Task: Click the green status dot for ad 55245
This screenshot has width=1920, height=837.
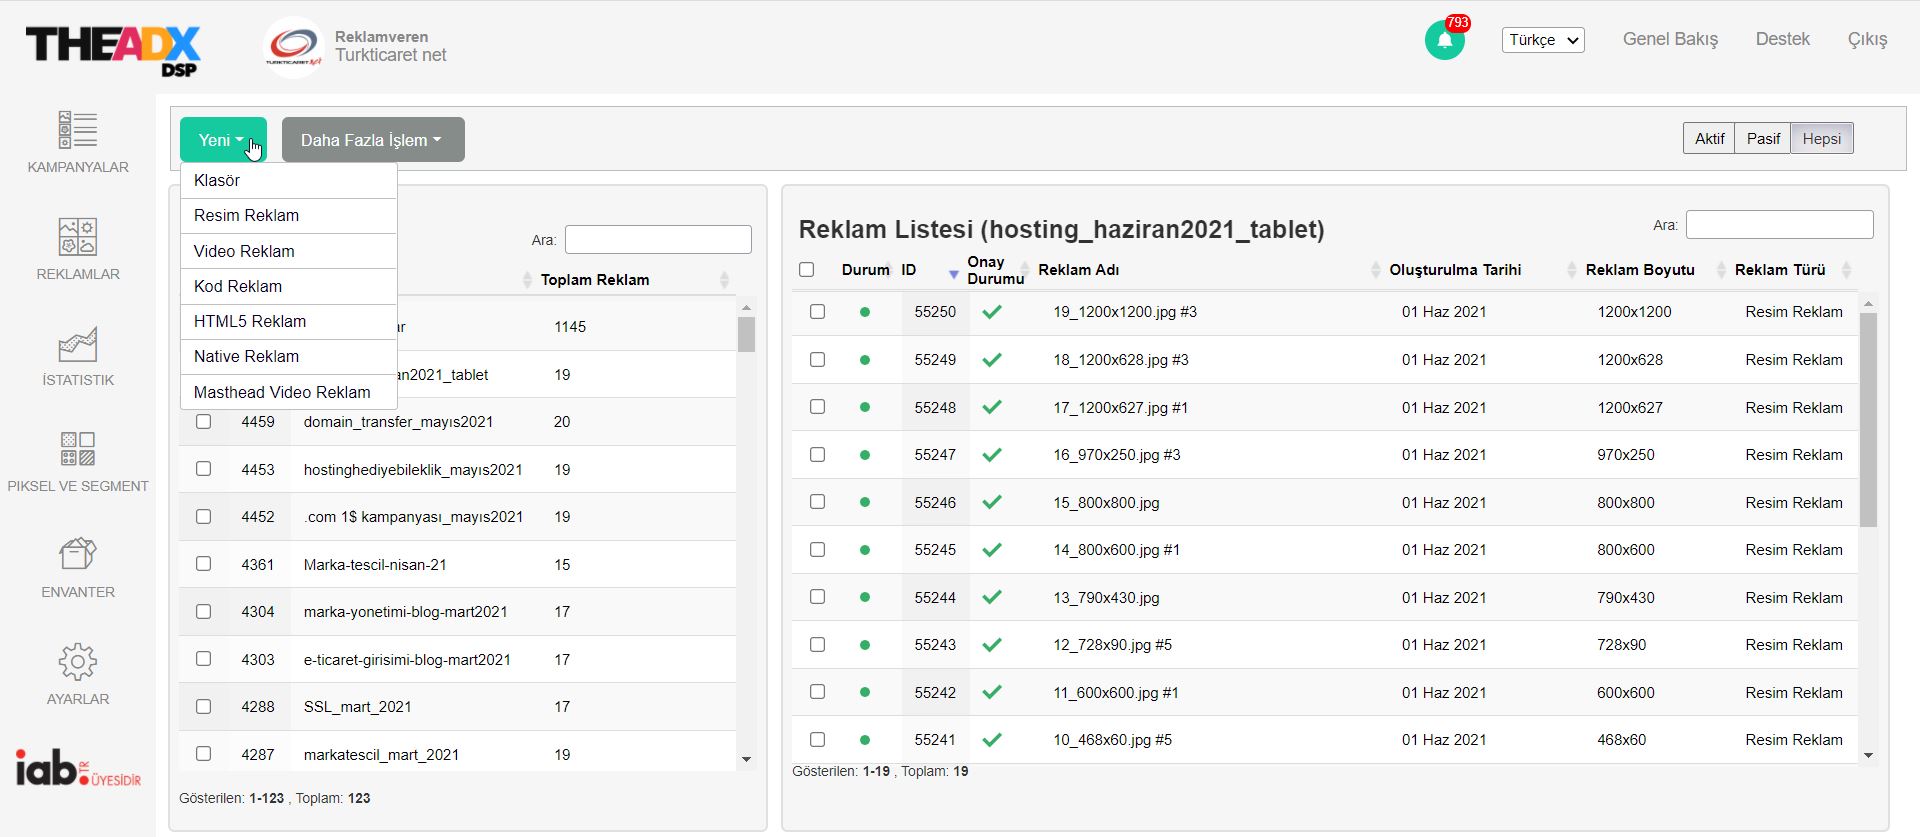Action: pyautogui.click(x=865, y=550)
